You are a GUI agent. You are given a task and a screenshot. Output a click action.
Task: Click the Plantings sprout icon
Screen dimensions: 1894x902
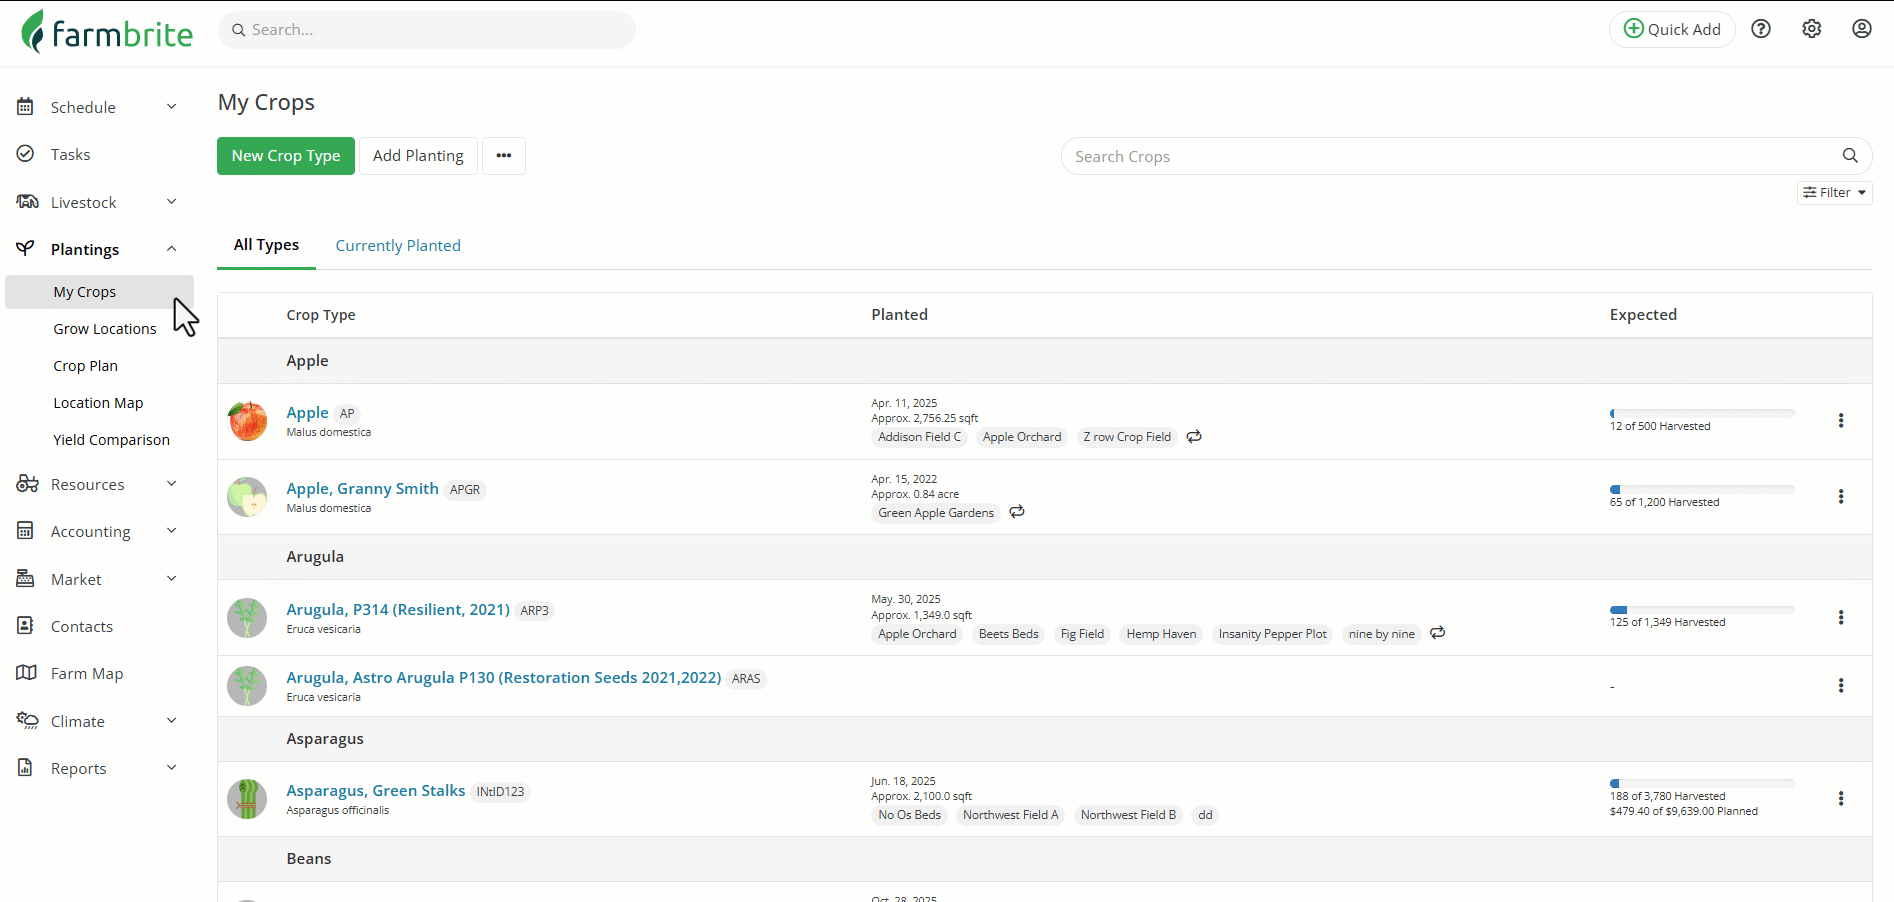(x=26, y=249)
